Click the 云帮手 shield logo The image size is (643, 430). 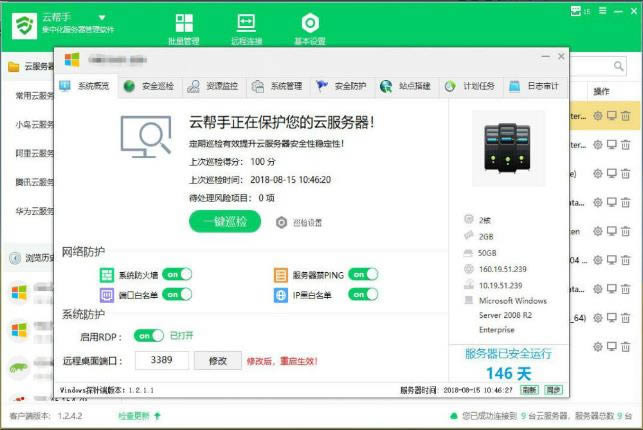coord(24,25)
